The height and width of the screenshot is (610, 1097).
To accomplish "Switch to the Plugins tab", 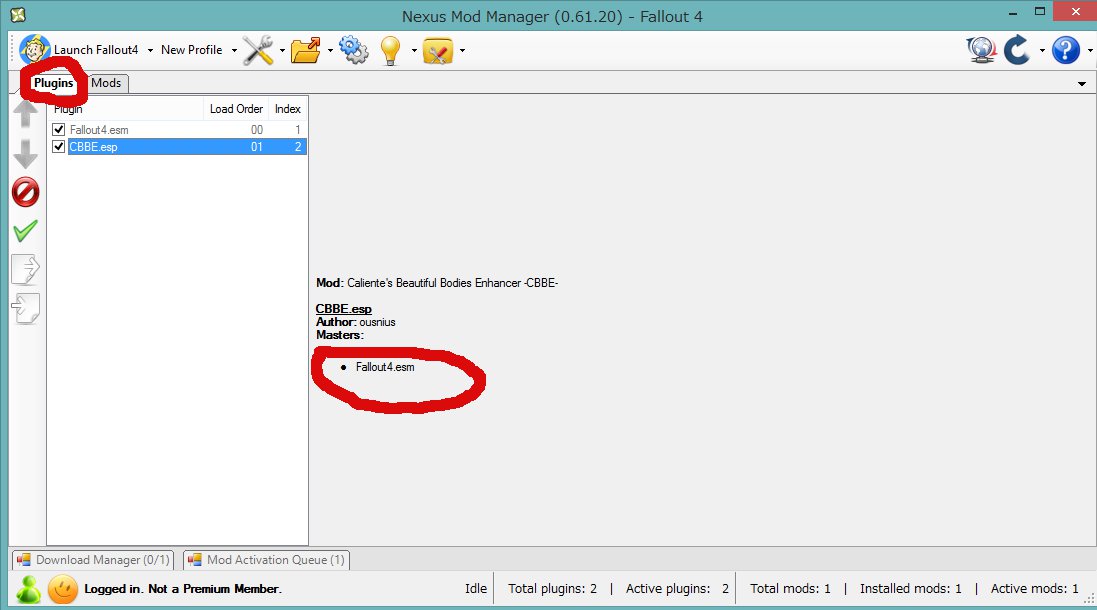I will click(53, 83).
